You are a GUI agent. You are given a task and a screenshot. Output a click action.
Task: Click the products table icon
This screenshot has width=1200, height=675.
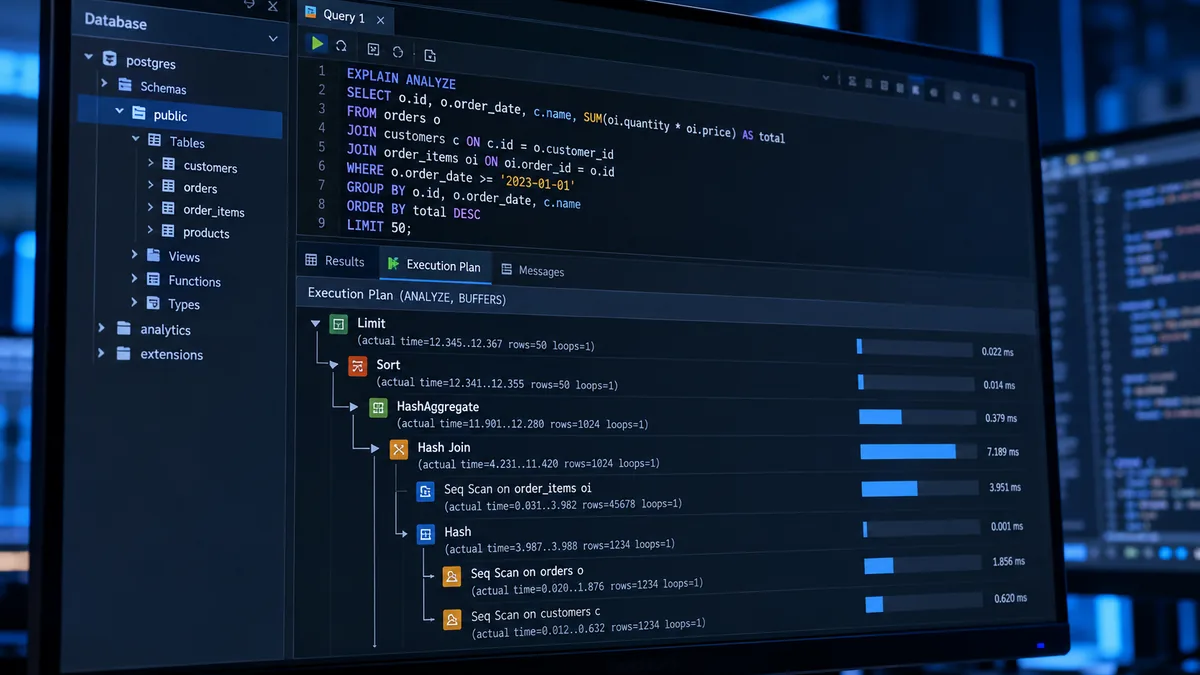click(x=168, y=231)
